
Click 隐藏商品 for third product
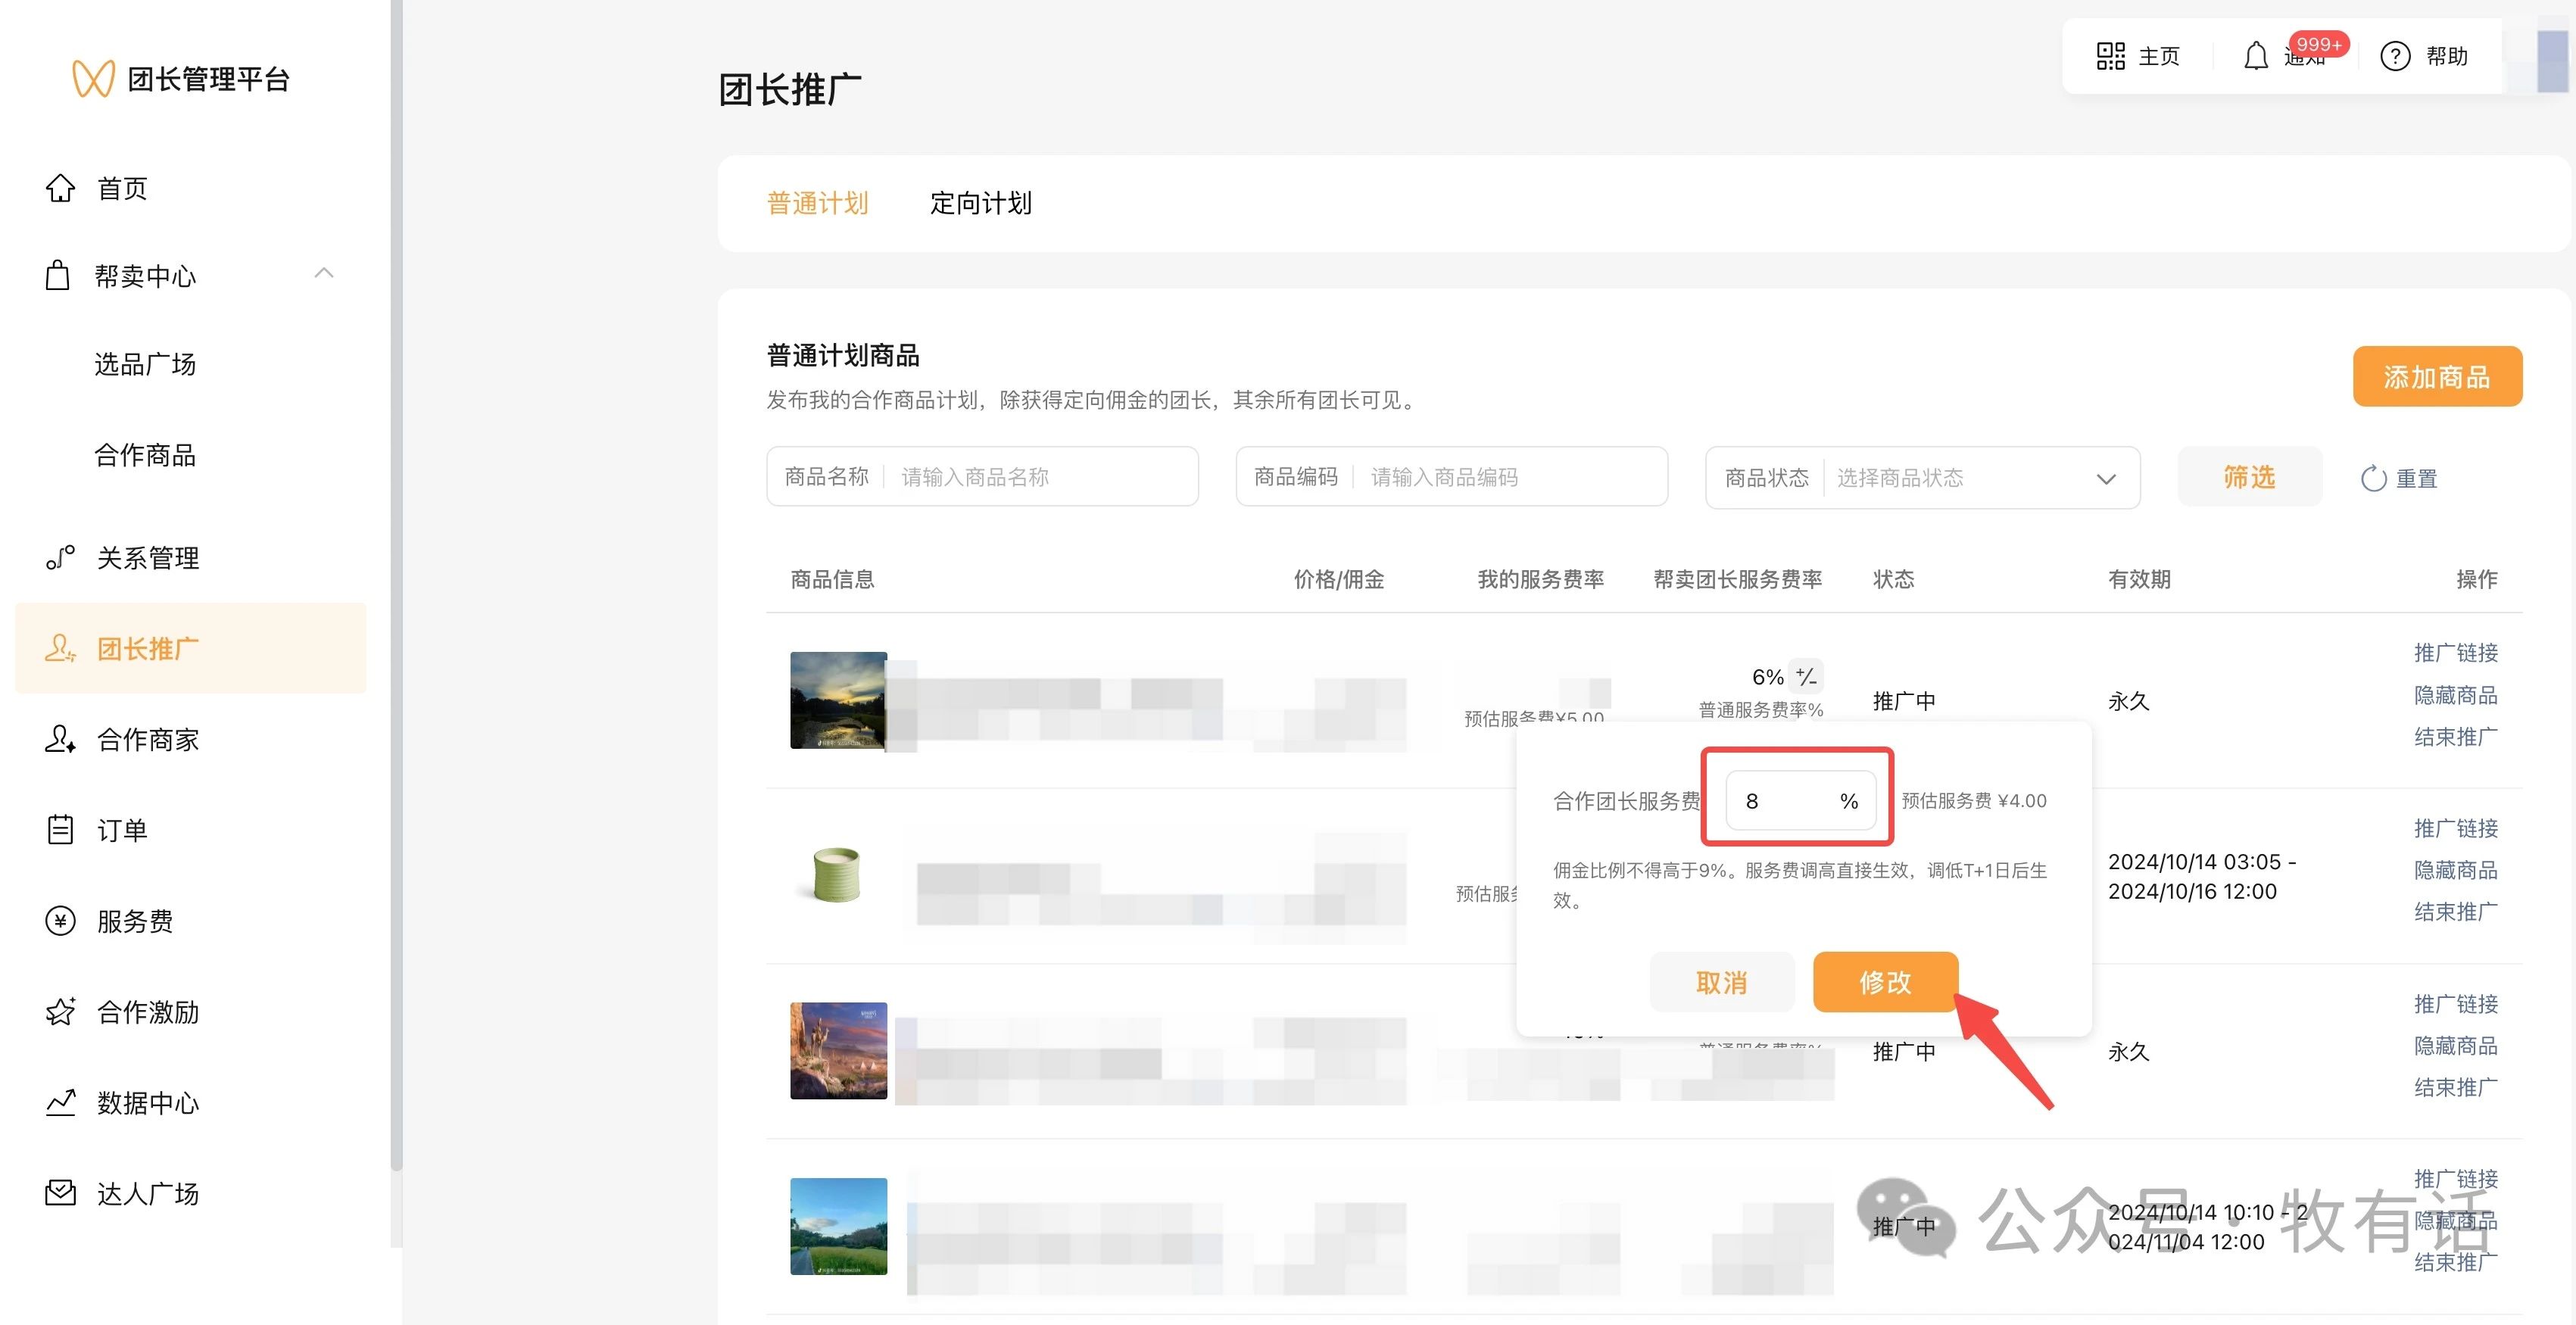click(x=2455, y=1045)
